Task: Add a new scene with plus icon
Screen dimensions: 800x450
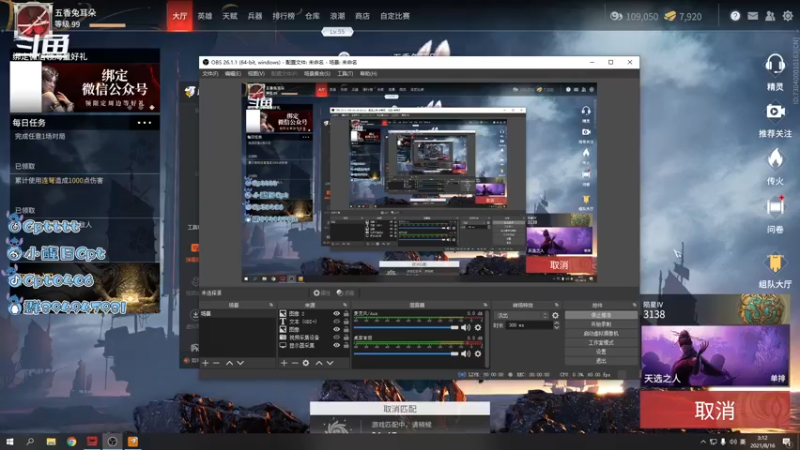Action: coord(206,363)
